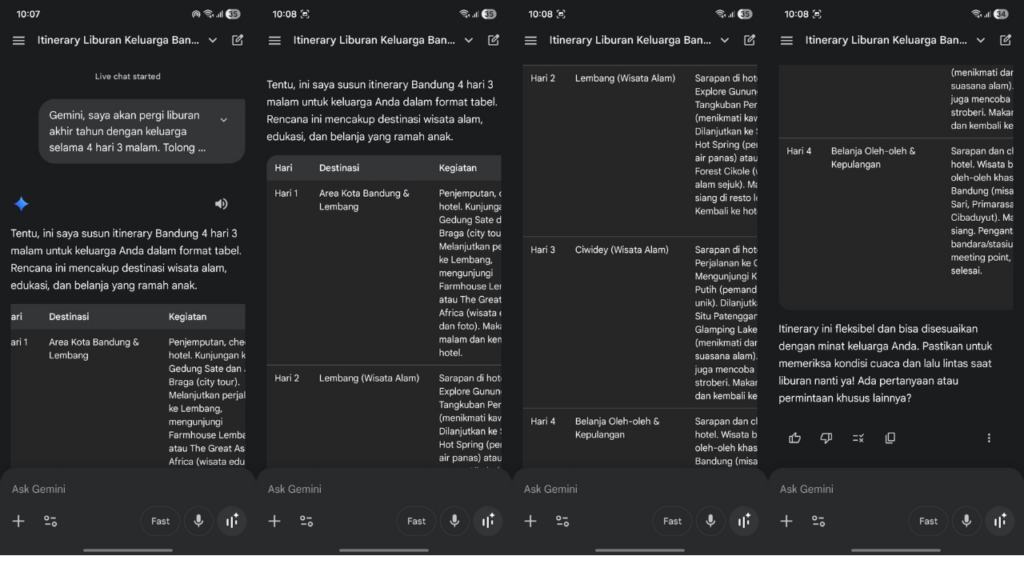Expand the collapsed user prompt bubble chevron
The width and height of the screenshot is (1024, 576).
click(223, 119)
